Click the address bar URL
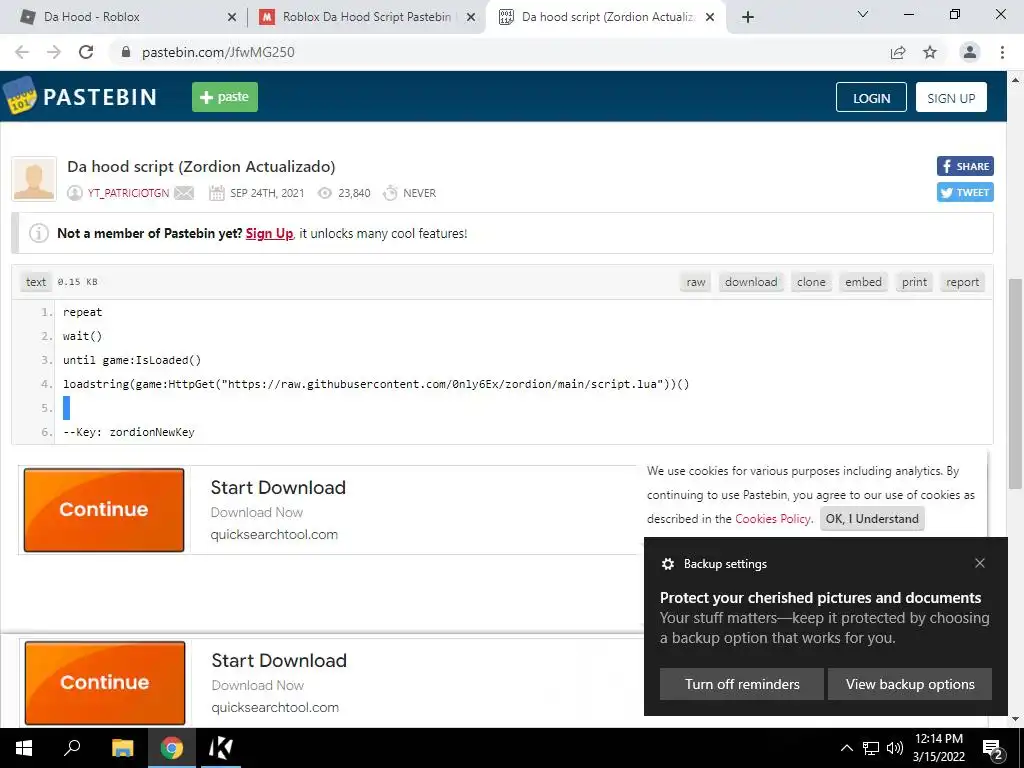Viewport: 1024px width, 768px height. pos(218,52)
